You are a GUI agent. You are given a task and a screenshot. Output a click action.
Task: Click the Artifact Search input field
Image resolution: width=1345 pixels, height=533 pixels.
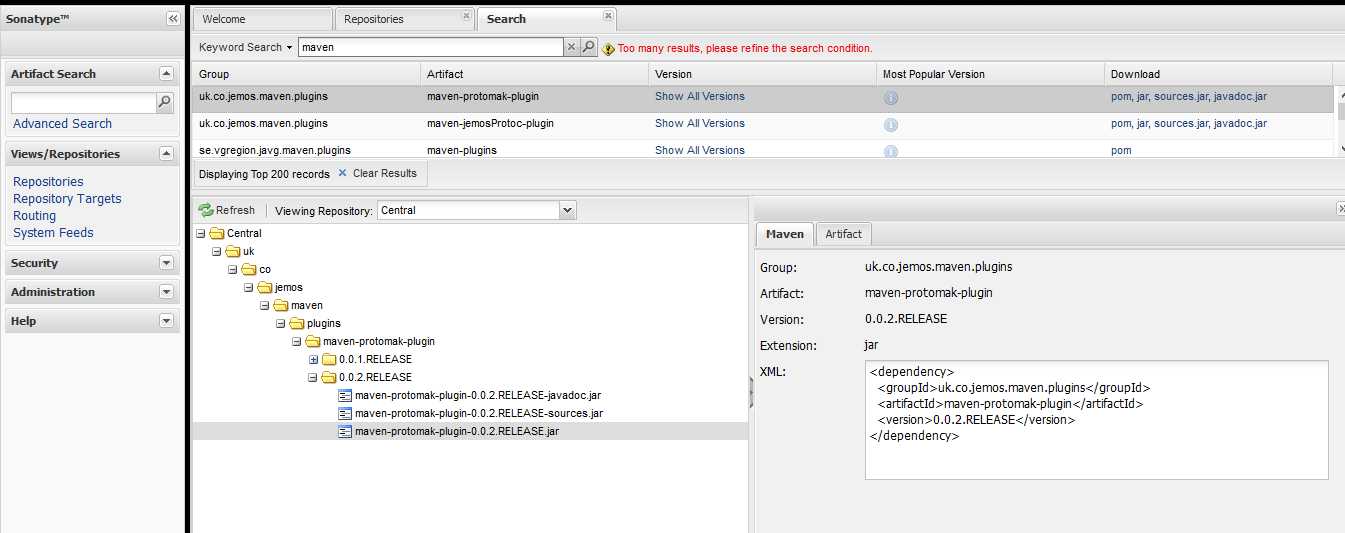click(84, 102)
